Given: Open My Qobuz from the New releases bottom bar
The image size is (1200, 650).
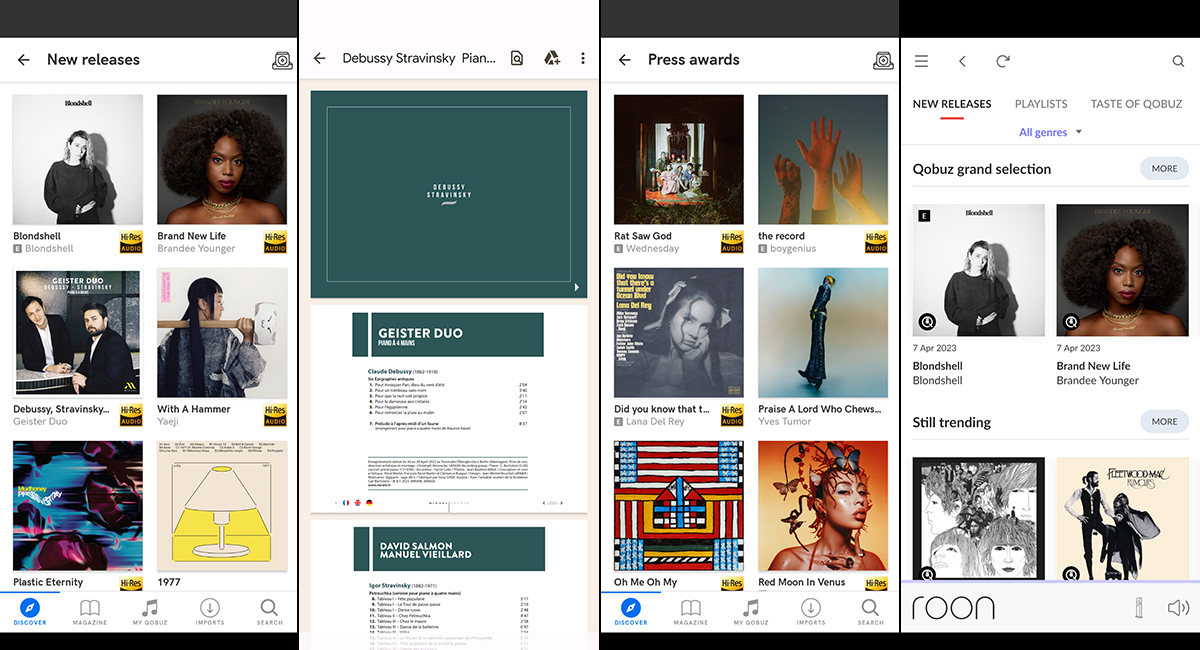Looking at the screenshot, I should click(x=150, y=612).
